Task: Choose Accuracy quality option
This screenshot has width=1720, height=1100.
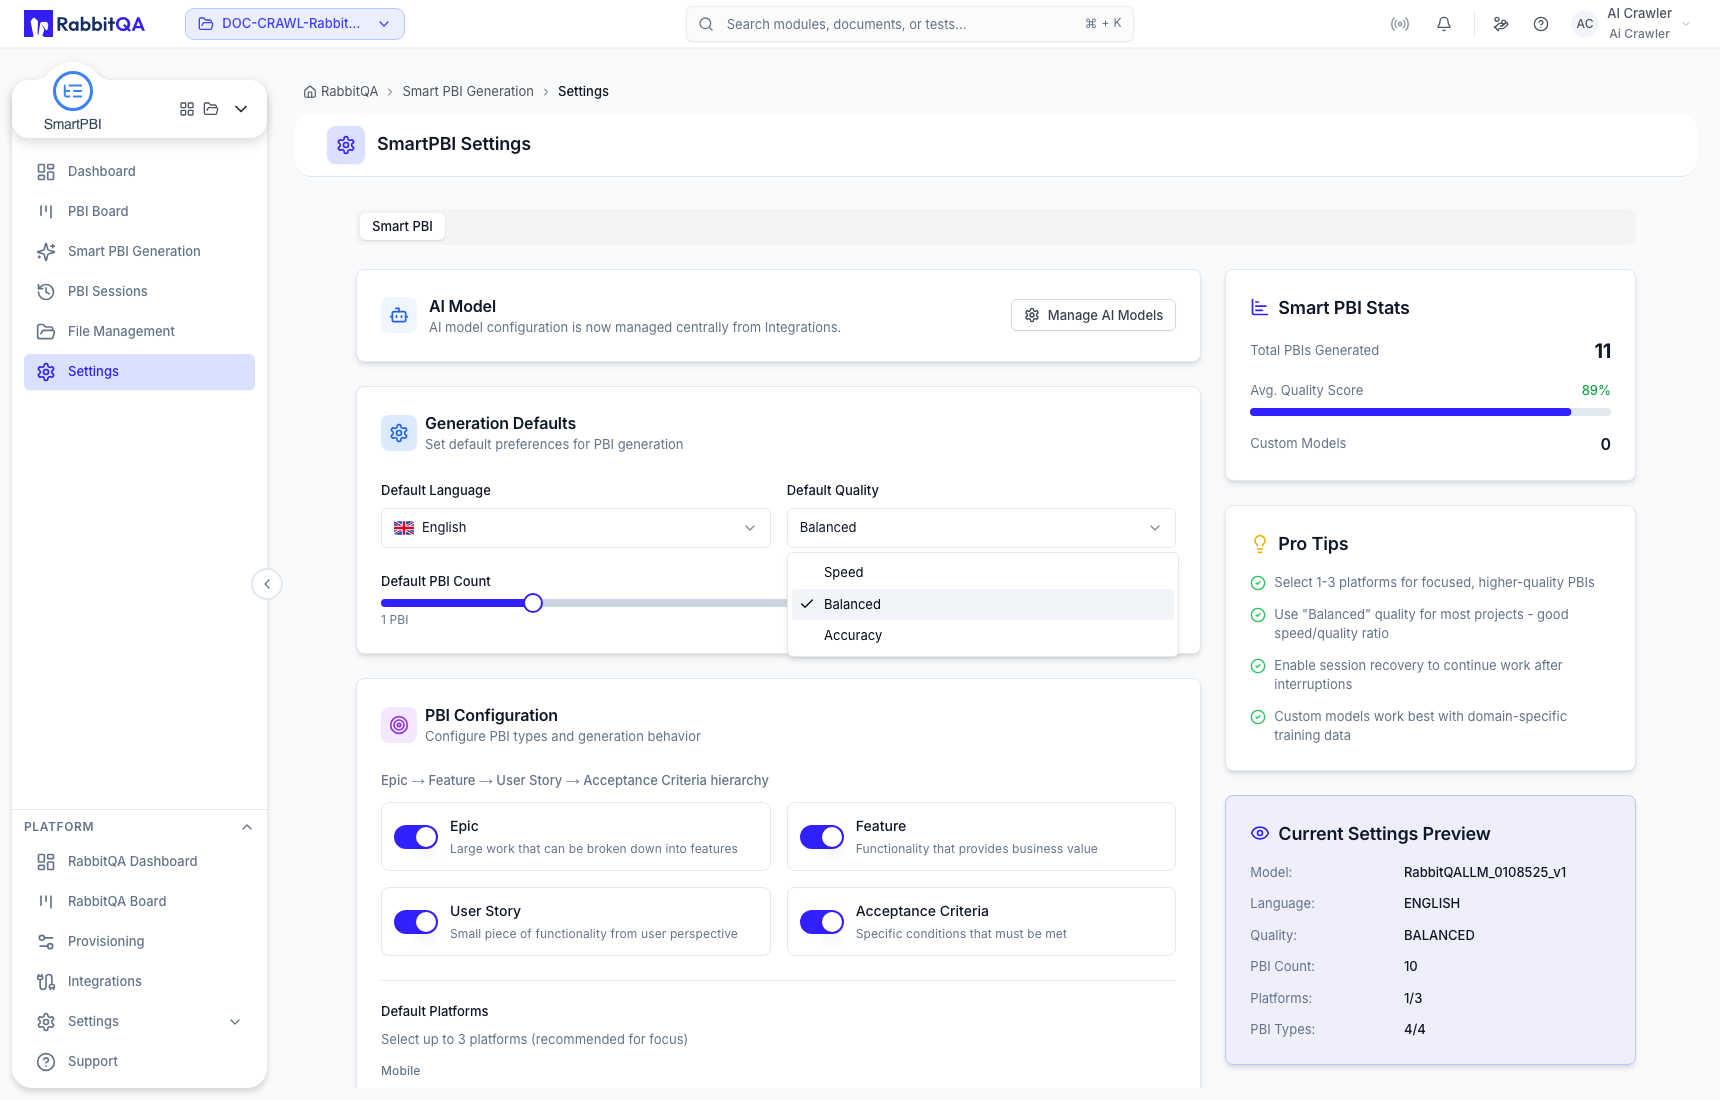Action: (983, 636)
